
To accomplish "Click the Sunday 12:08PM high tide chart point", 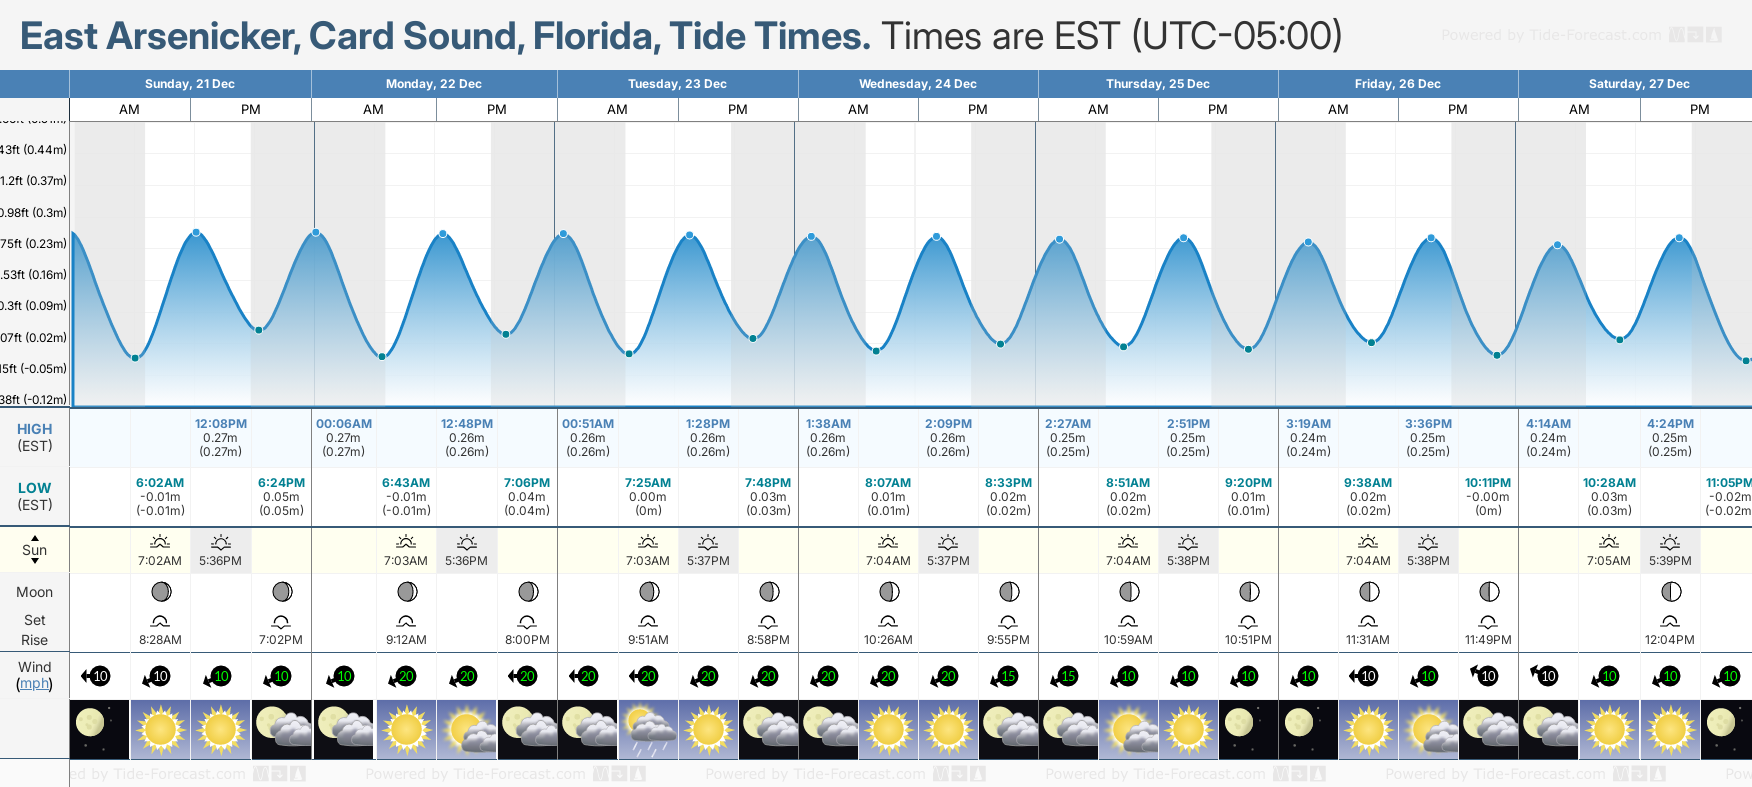I will pyautogui.click(x=196, y=233).
